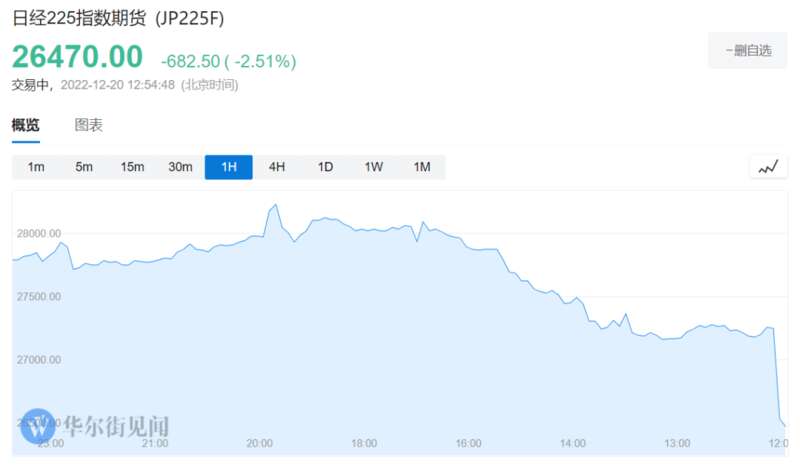Select the 1D timeframe
Image resolution: width=800 pixels, height=468 pixels.
point(325,167)
